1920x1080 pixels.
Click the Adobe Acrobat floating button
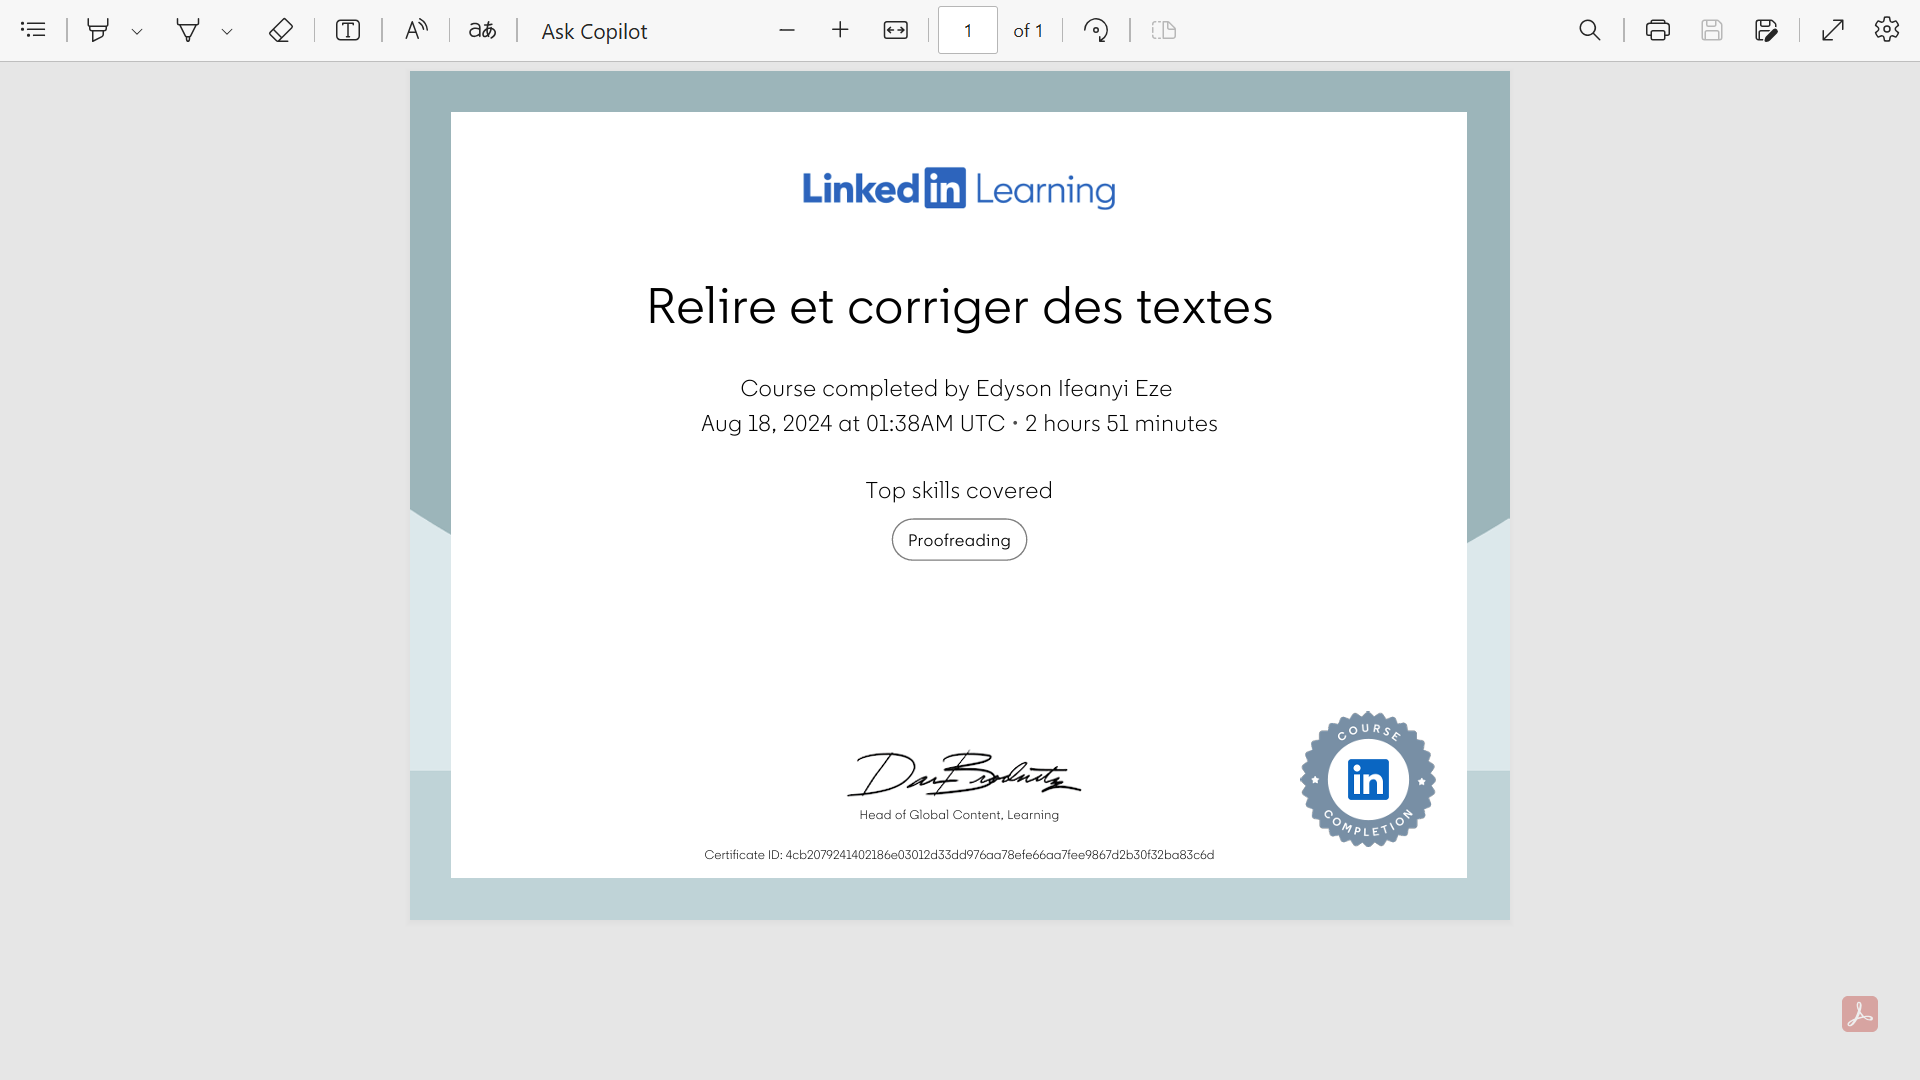[1860, 1014]
